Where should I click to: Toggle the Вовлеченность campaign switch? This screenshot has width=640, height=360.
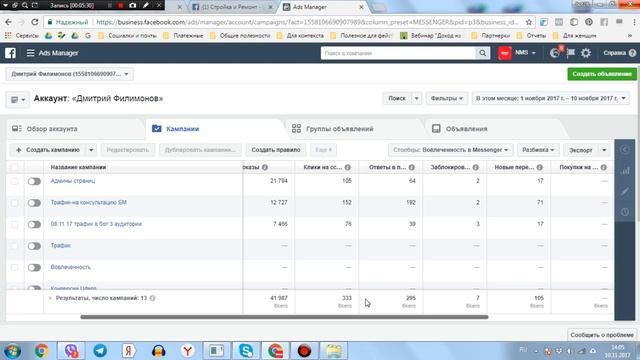click(34, 268)
